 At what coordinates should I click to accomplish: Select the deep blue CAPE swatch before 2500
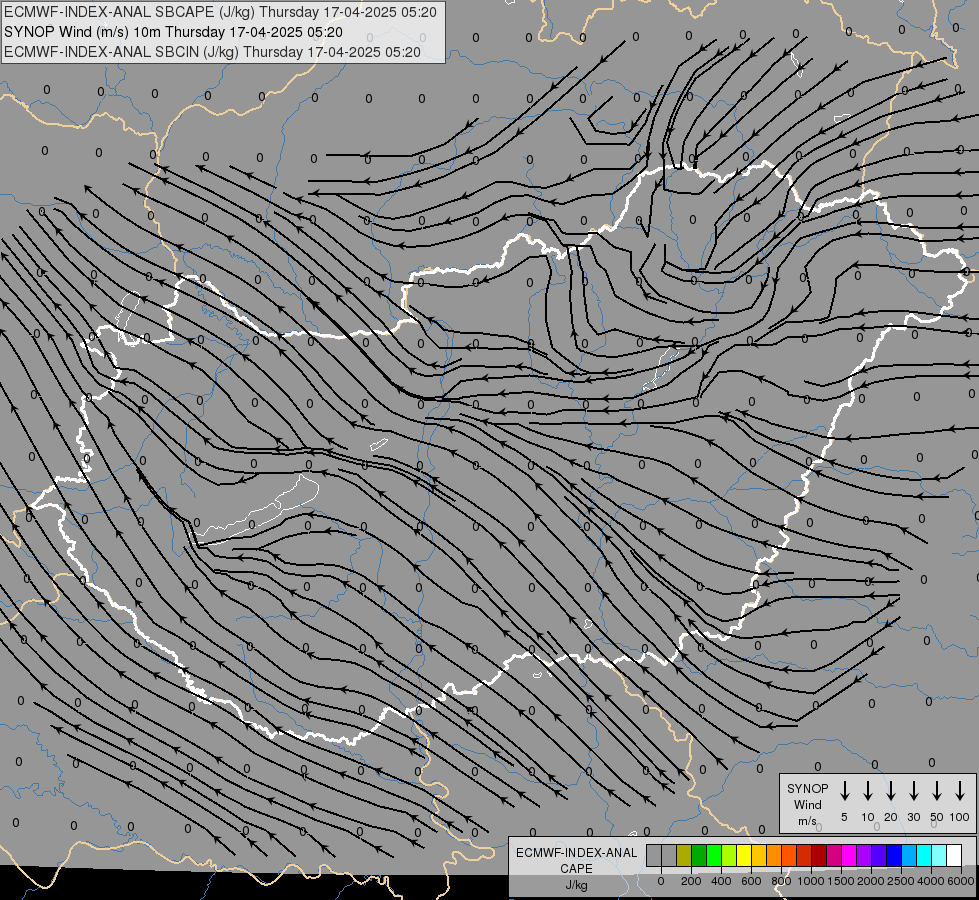(895, 855)
